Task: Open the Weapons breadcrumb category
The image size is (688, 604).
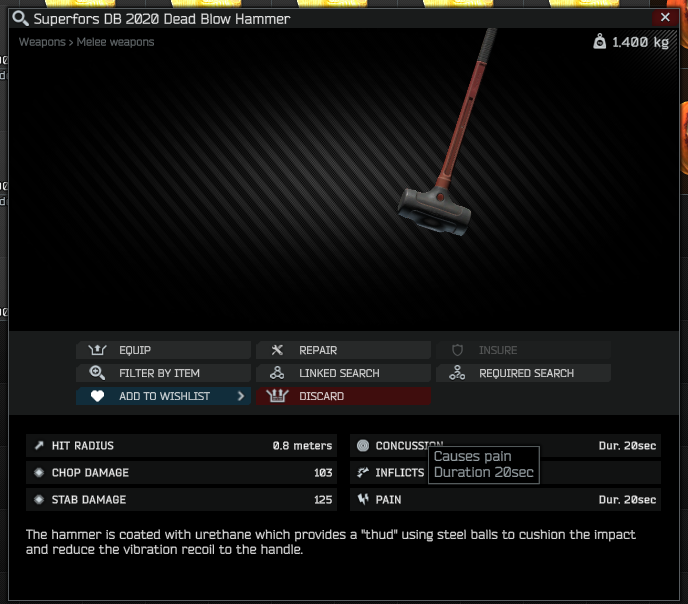Action: pos(42,42)
